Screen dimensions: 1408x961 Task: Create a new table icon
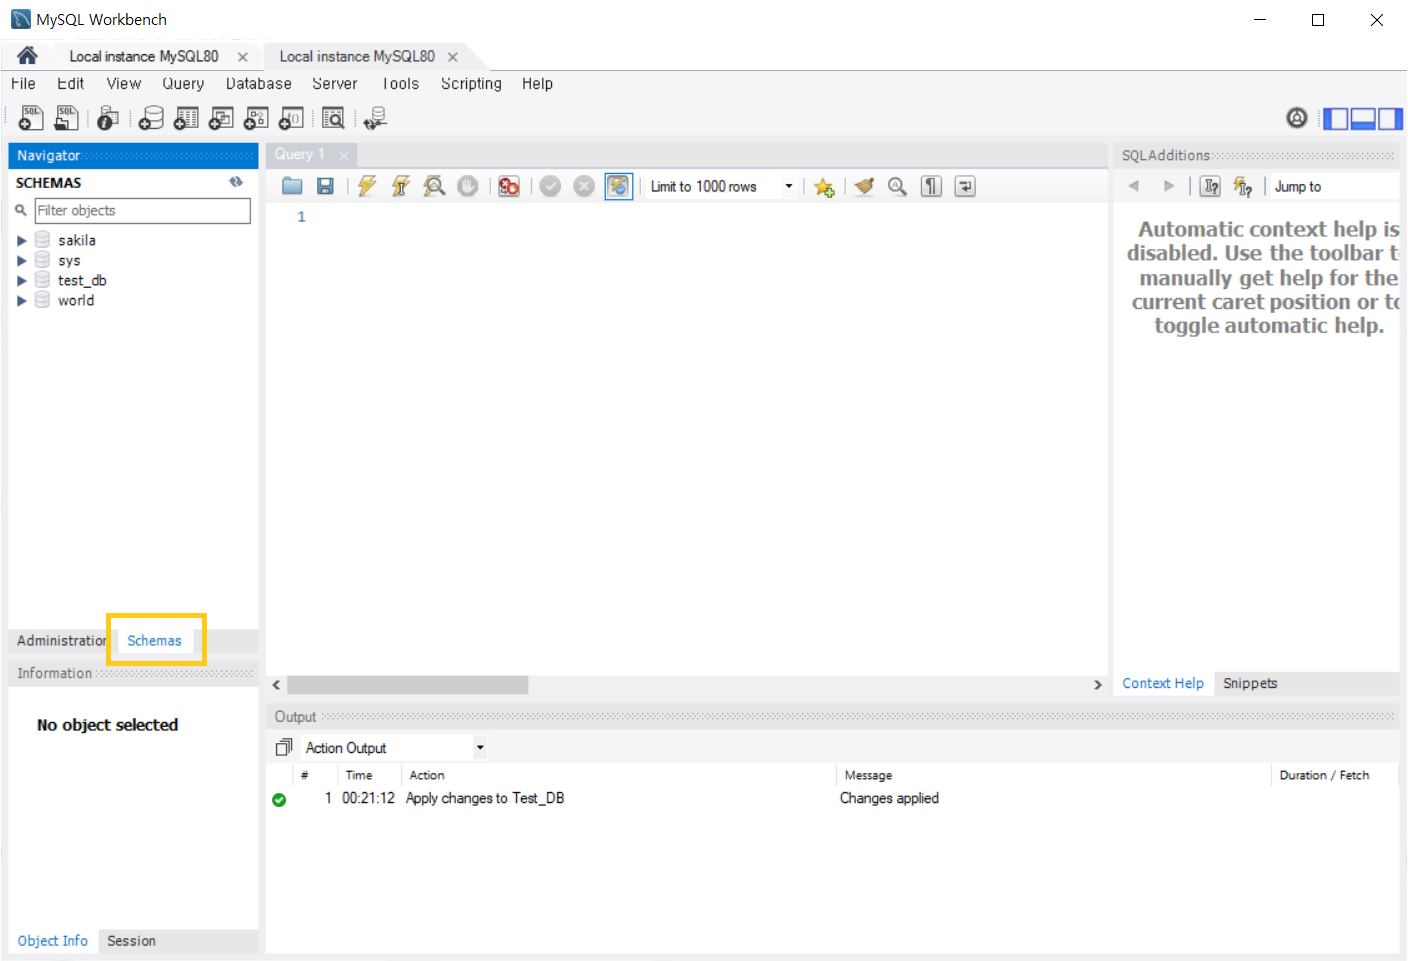186,118
